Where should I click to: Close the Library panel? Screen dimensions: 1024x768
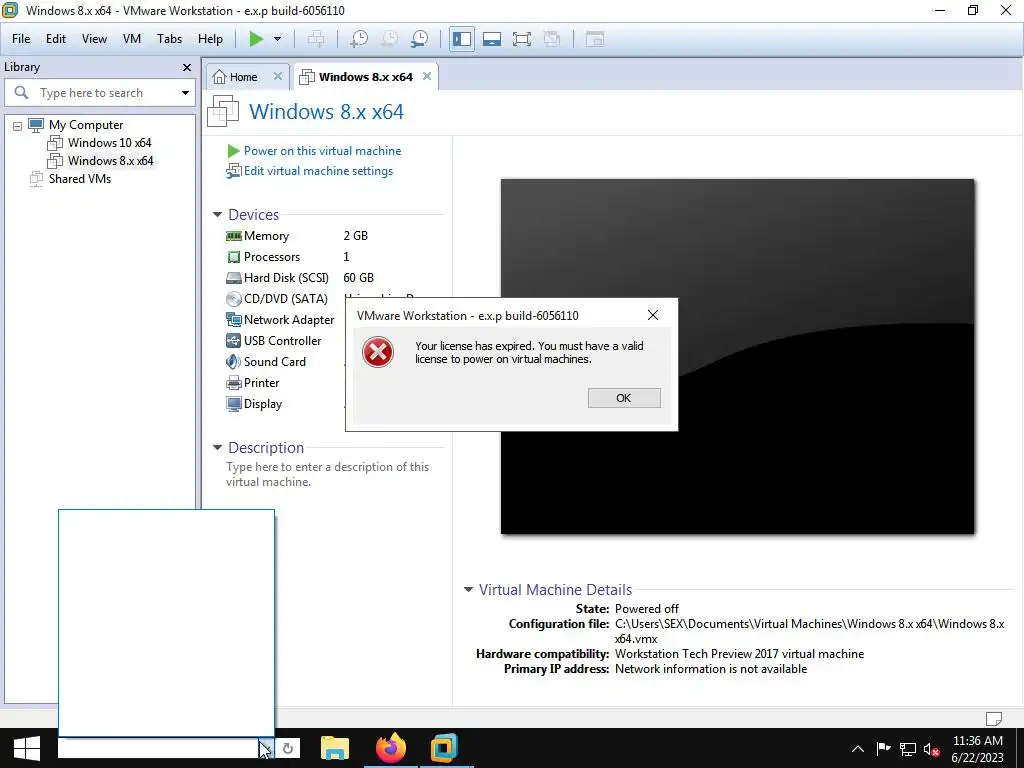point(187,67)
